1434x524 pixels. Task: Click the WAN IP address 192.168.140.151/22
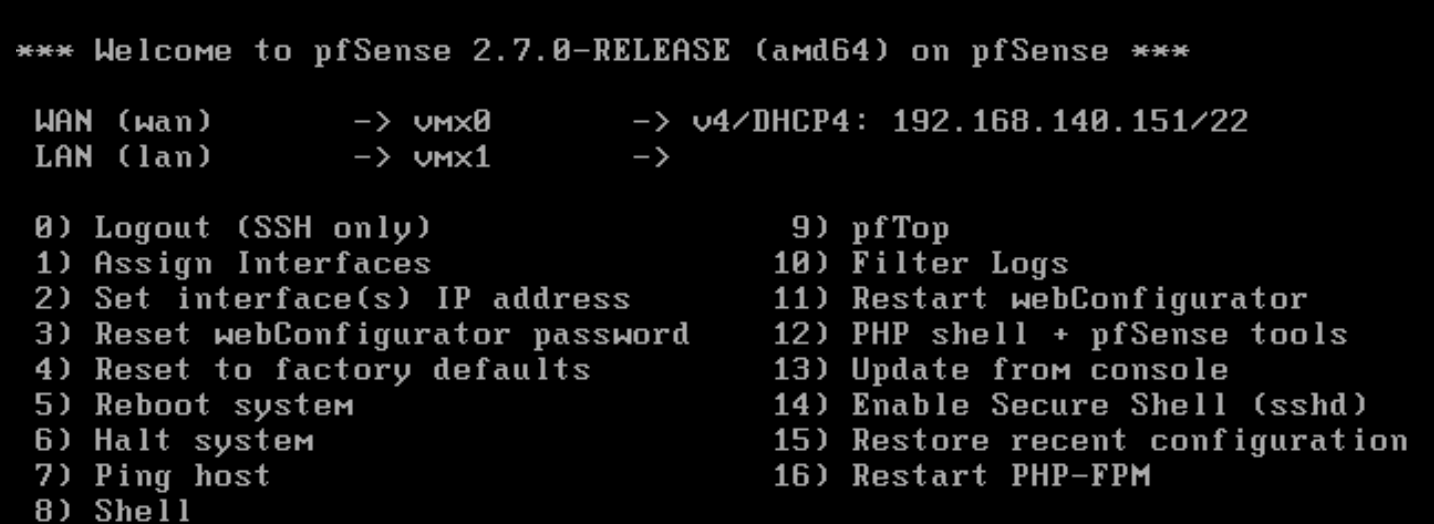coord(1070,122)
